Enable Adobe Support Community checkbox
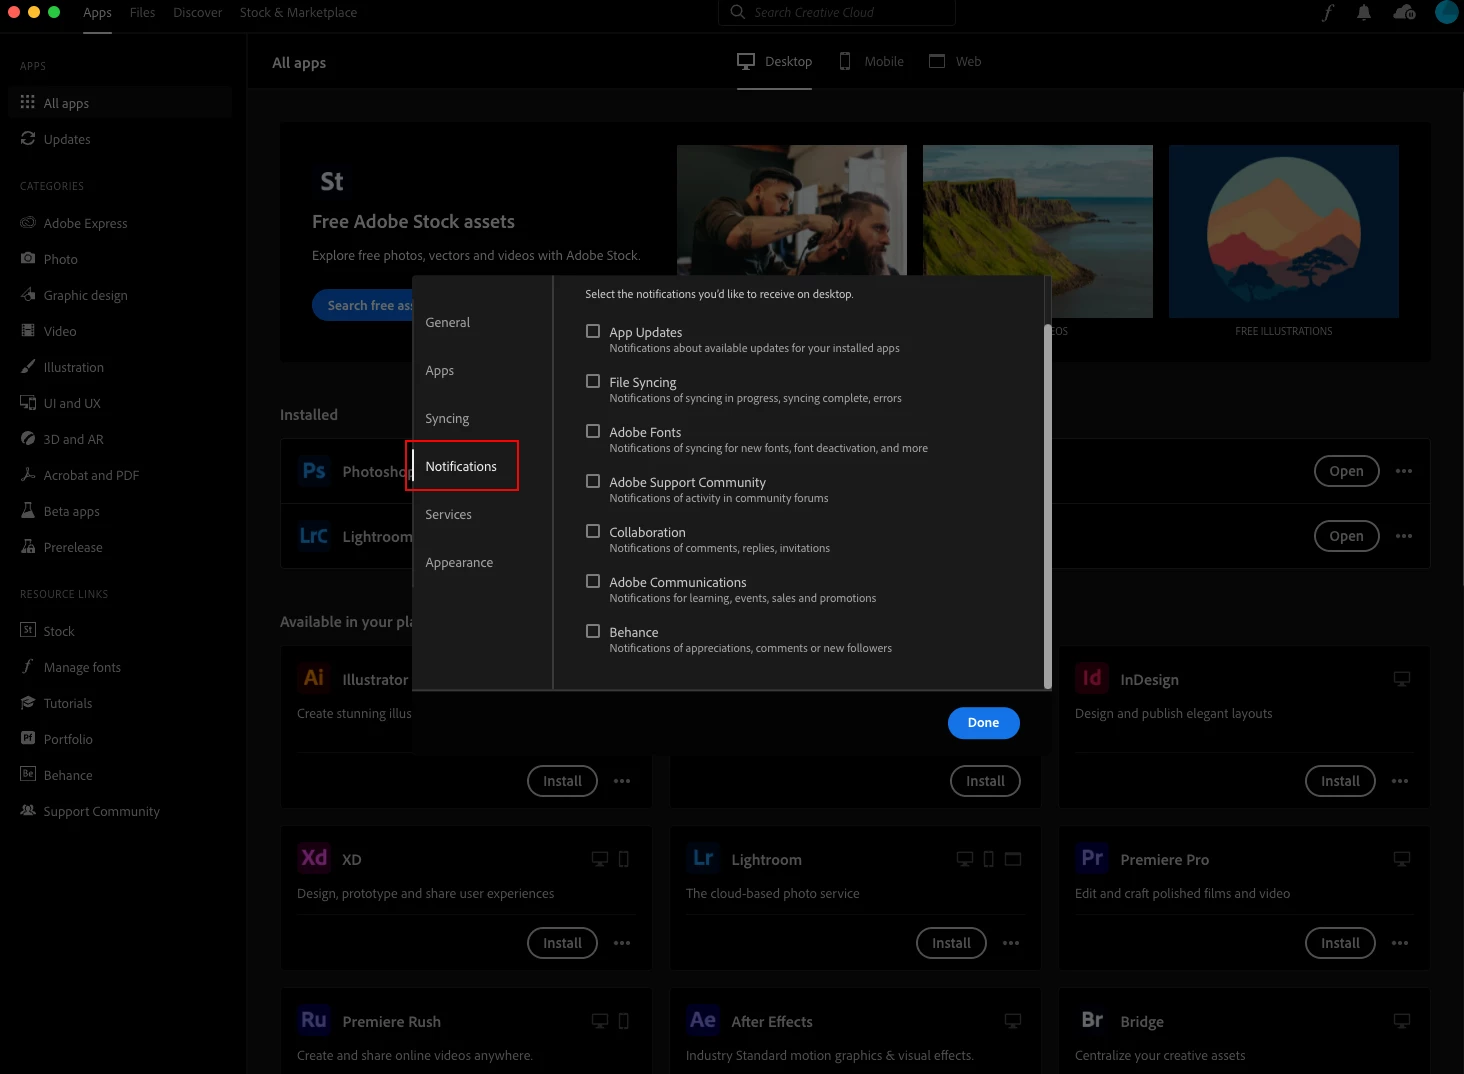Screen dimensions: 1464x1074 click(593, 481)
